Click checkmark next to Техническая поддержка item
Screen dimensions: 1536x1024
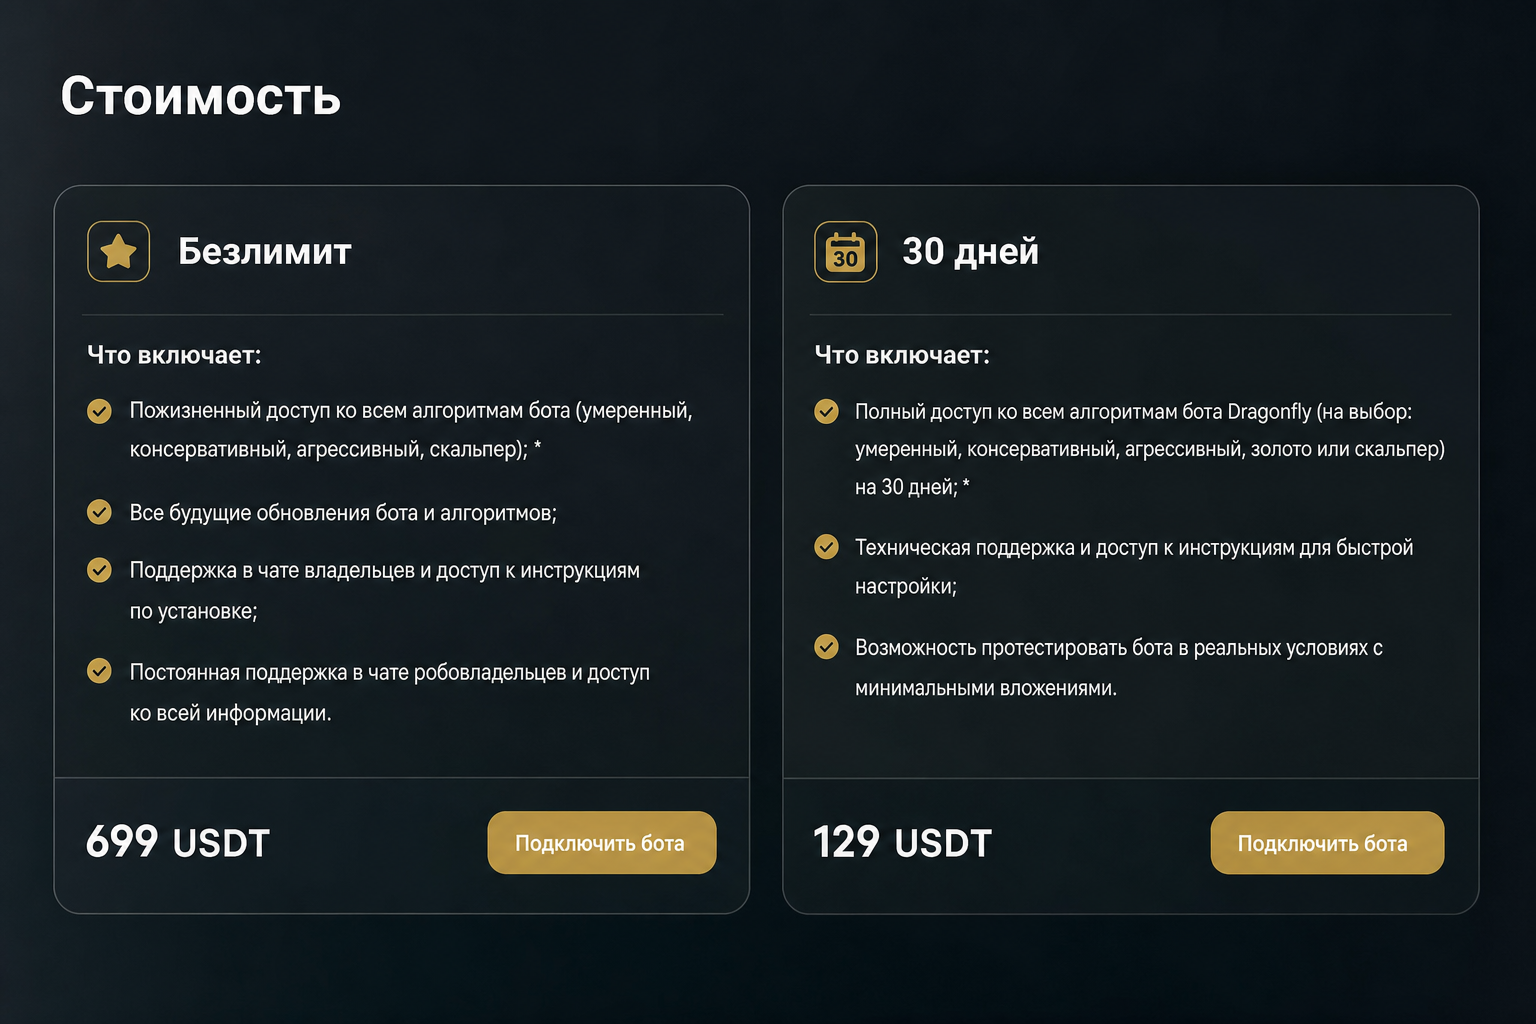(826, 546)
